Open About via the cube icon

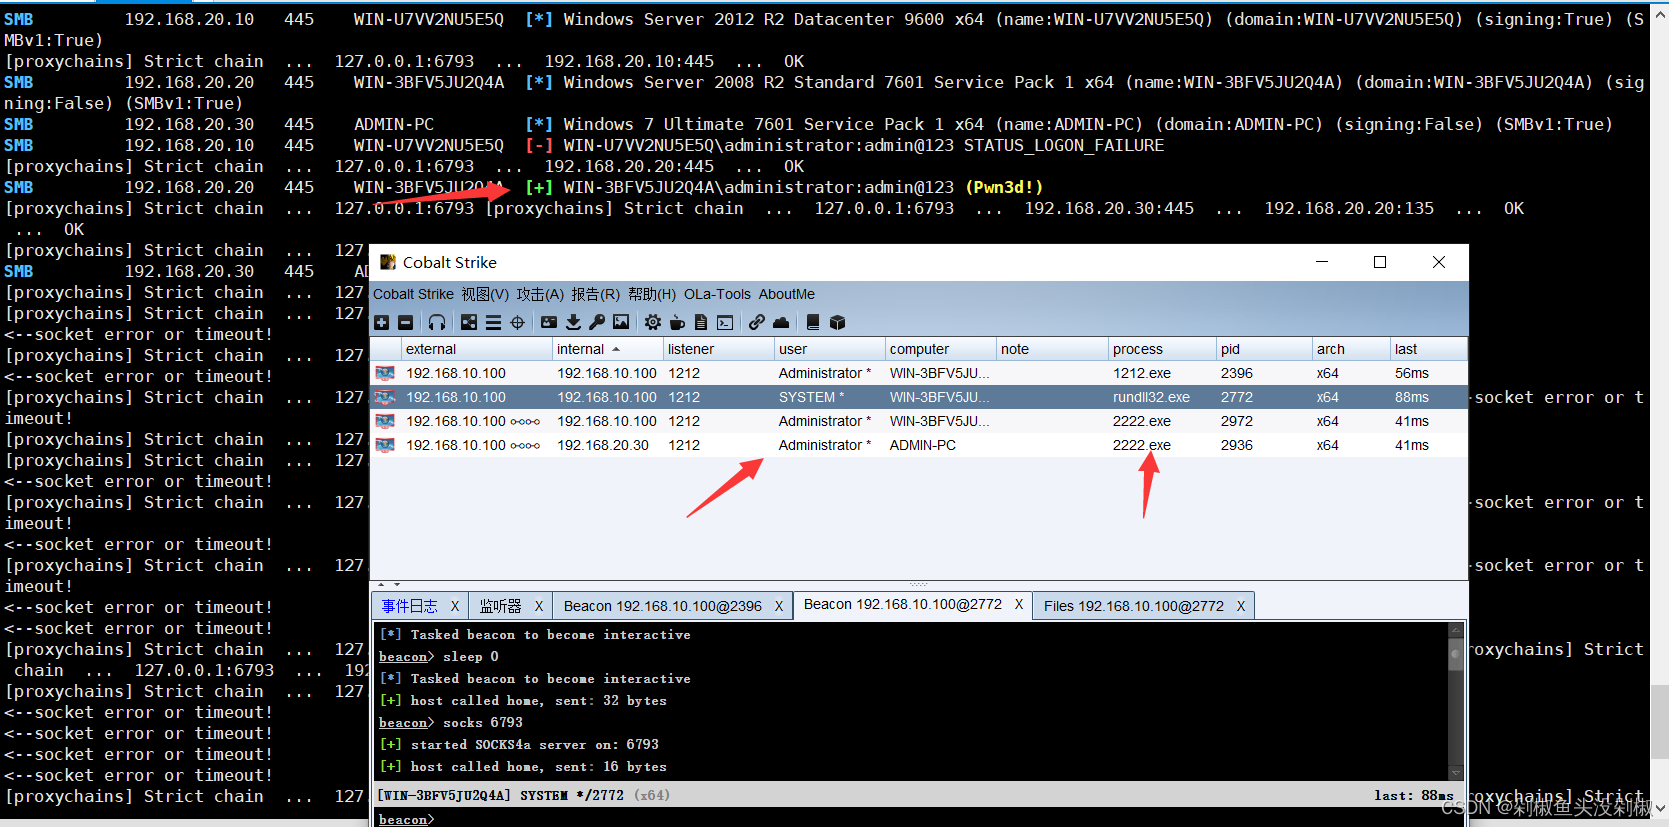click(x=838, y=322)
